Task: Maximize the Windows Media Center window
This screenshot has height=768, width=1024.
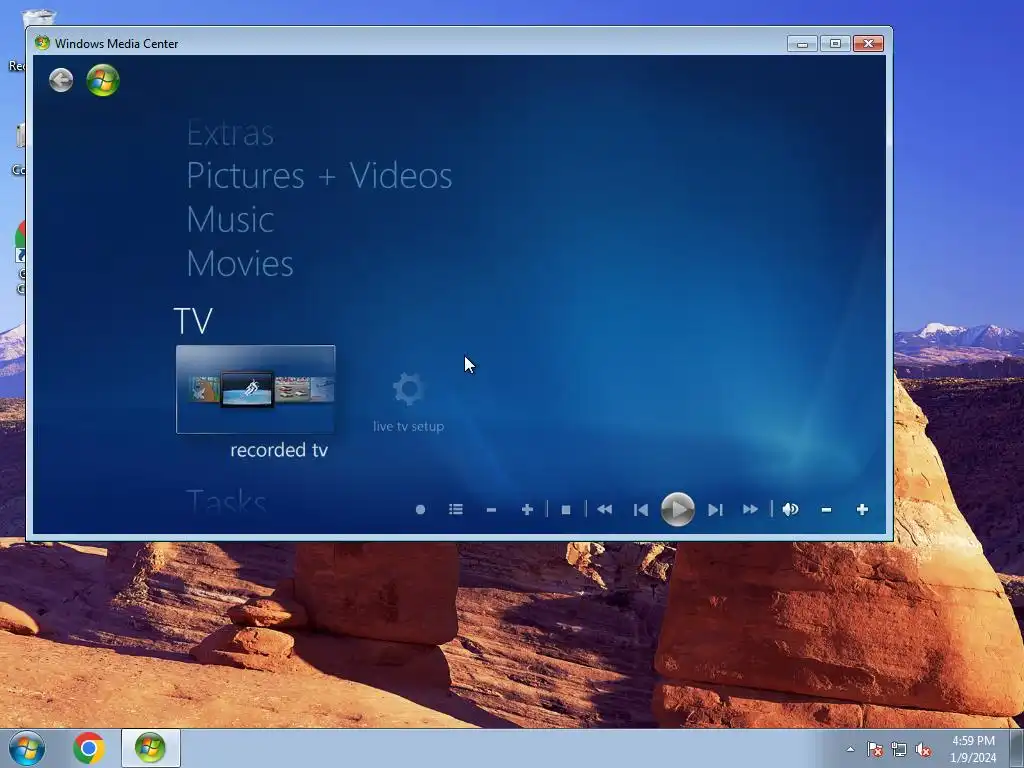Action: (x=835, y=44)
